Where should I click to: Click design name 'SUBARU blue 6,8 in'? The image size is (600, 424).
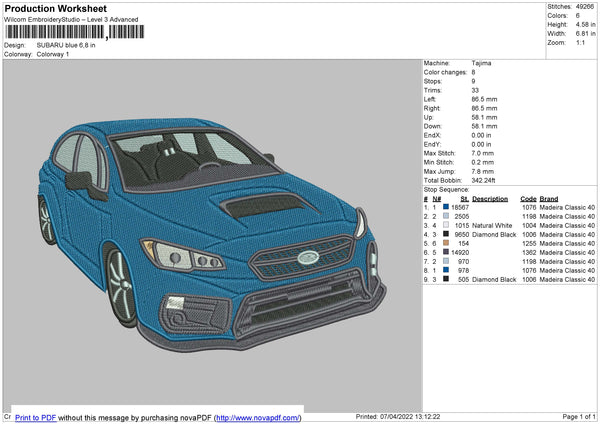(66, 45)
